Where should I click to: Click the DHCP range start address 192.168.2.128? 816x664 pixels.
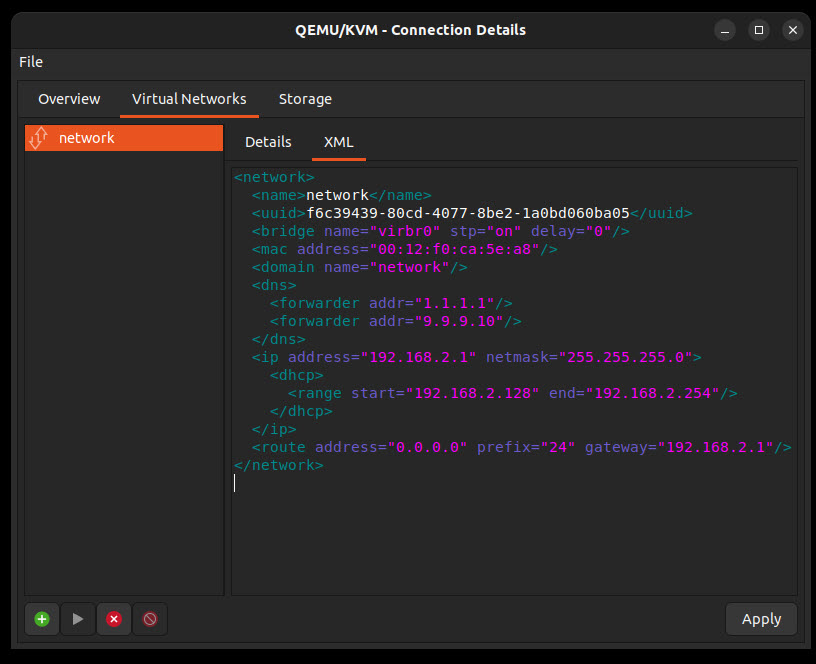click(472, 393)
